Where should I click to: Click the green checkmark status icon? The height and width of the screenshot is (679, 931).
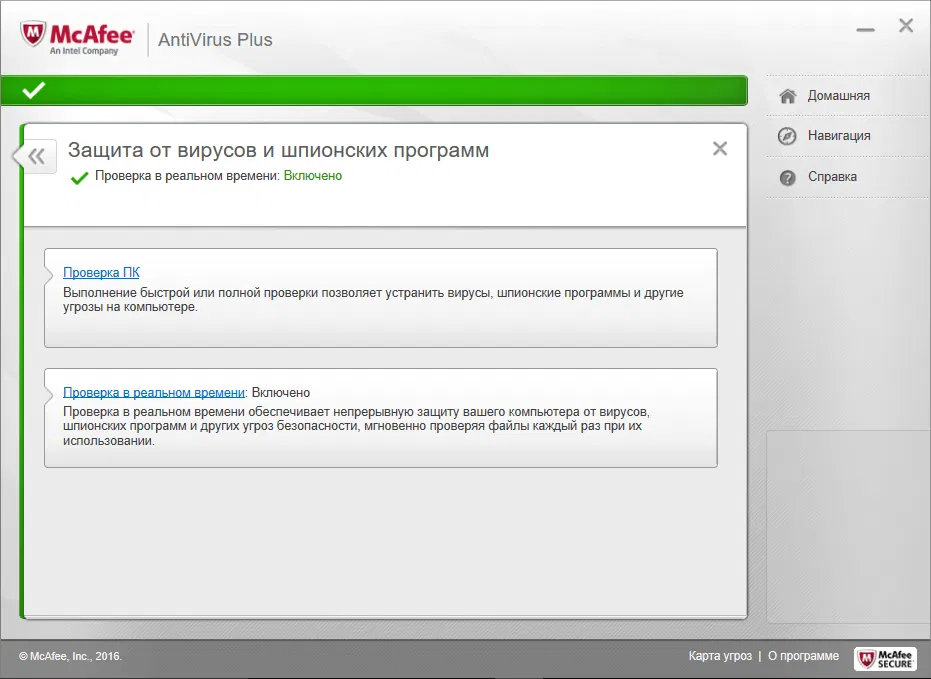(x=32, y=90)
